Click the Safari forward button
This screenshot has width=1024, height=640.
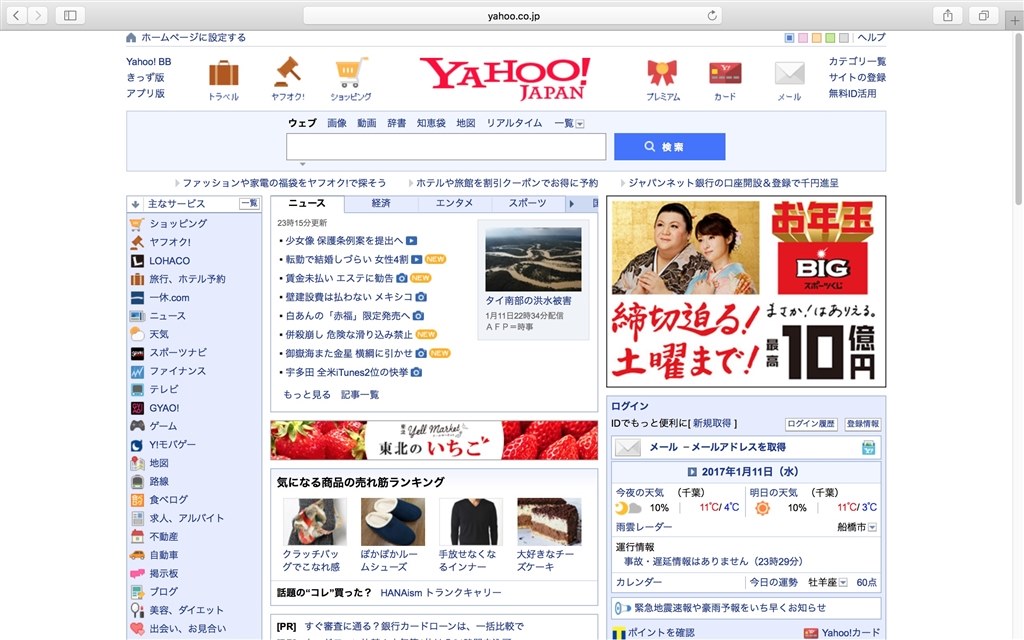(38, 15)
